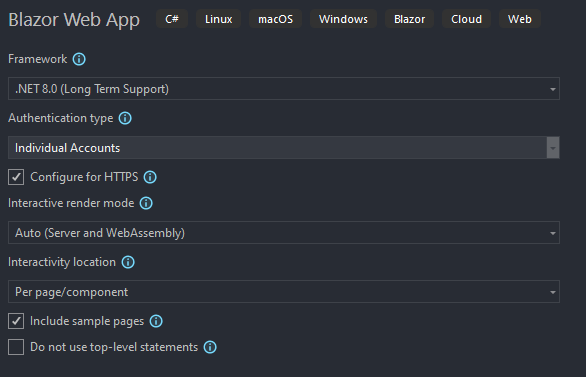Click the Configure for HTTPS info icon
This screenshot has height=377, width=586.
tap(150, 177)
